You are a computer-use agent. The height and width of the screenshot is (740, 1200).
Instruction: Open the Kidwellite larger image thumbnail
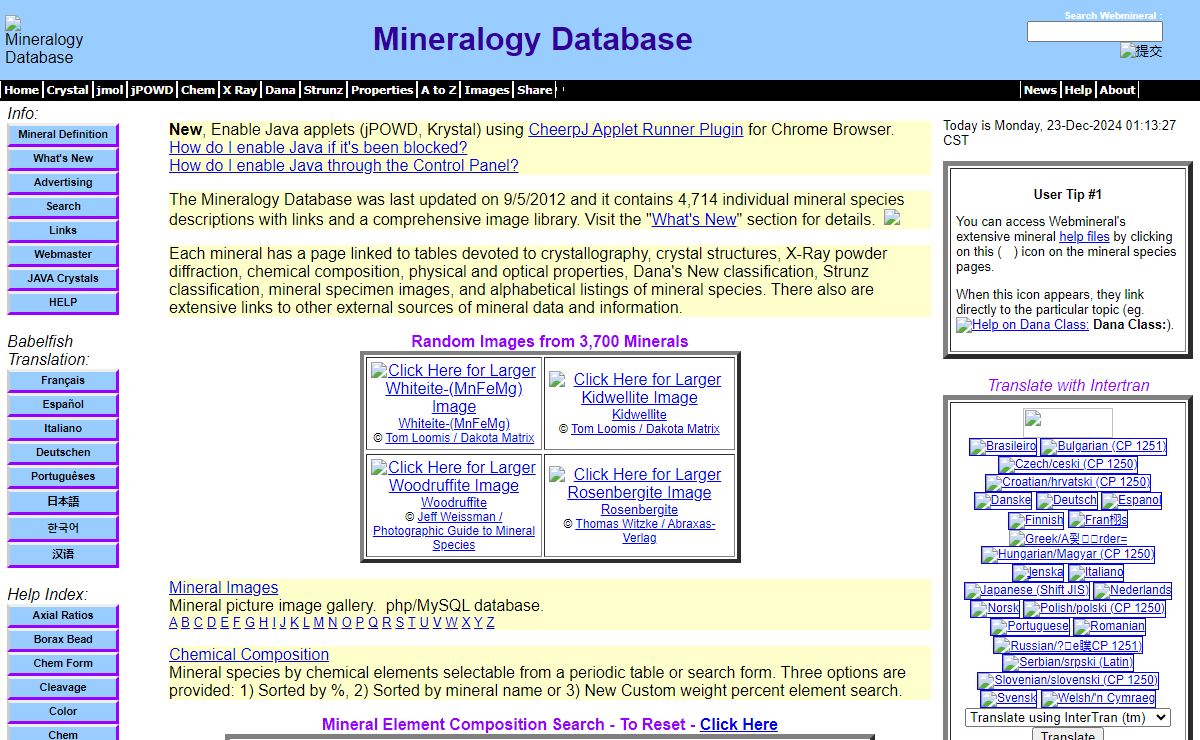coord(639,388)
